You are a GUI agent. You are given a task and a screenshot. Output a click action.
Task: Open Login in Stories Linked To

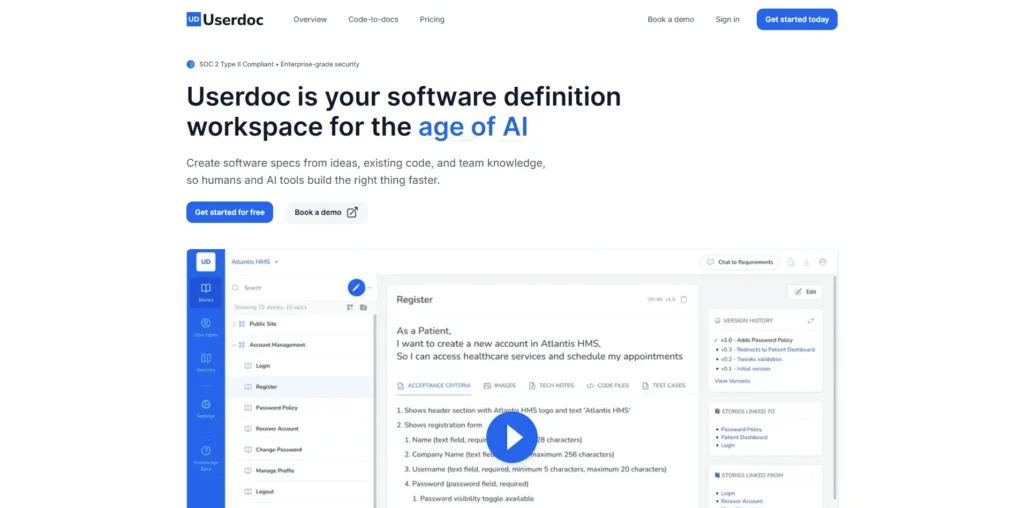point(728,445)
